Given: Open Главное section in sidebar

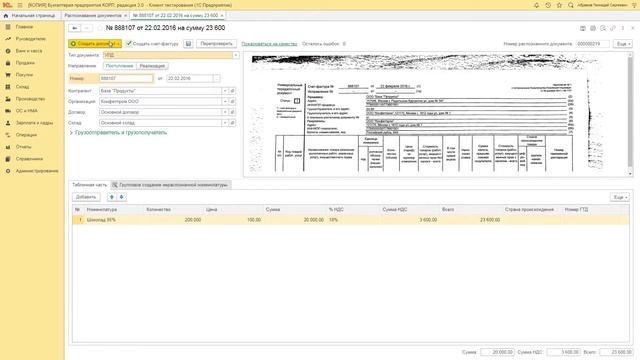Looking at the screenshot, I should [x=24, y=27].
